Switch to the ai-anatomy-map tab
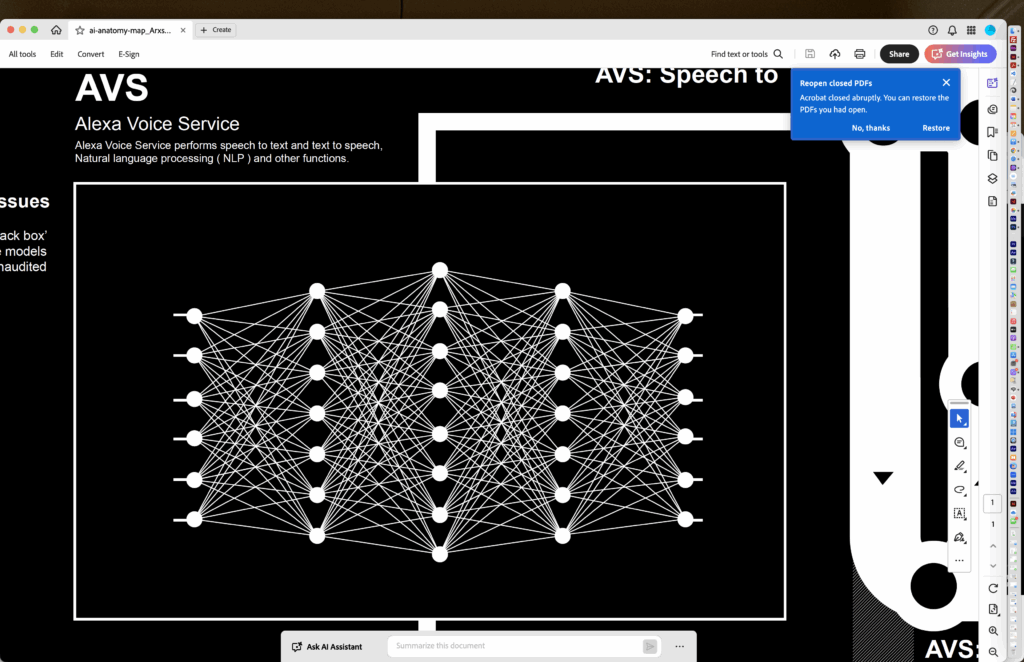The image size is (1024, 662). tap(130, 30)
